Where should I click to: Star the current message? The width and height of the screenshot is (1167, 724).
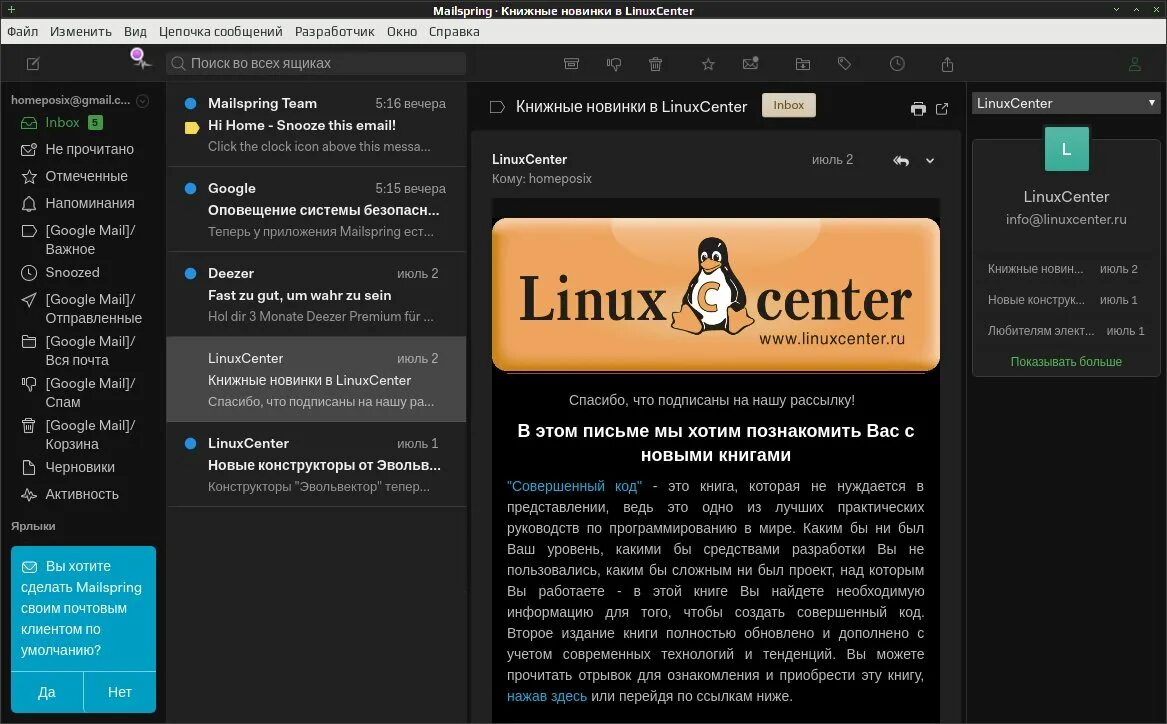(709, 64)
